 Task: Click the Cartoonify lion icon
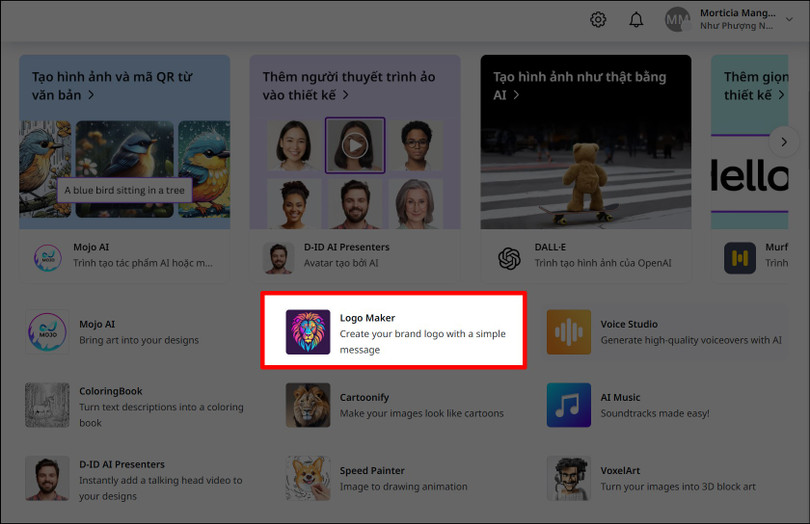pos(308,405)
